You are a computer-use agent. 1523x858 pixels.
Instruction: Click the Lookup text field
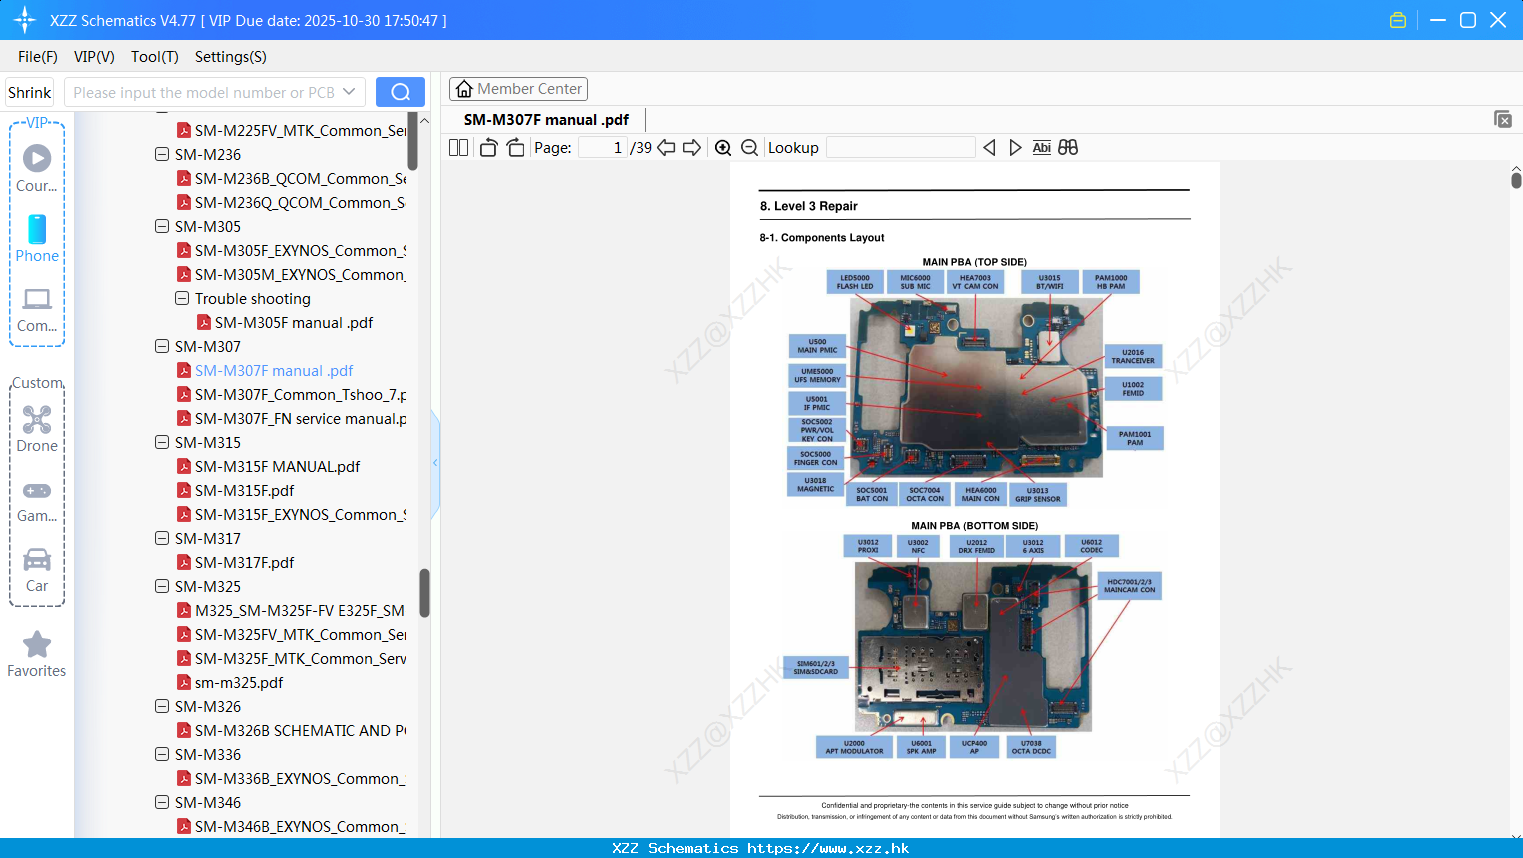[901, 147]
